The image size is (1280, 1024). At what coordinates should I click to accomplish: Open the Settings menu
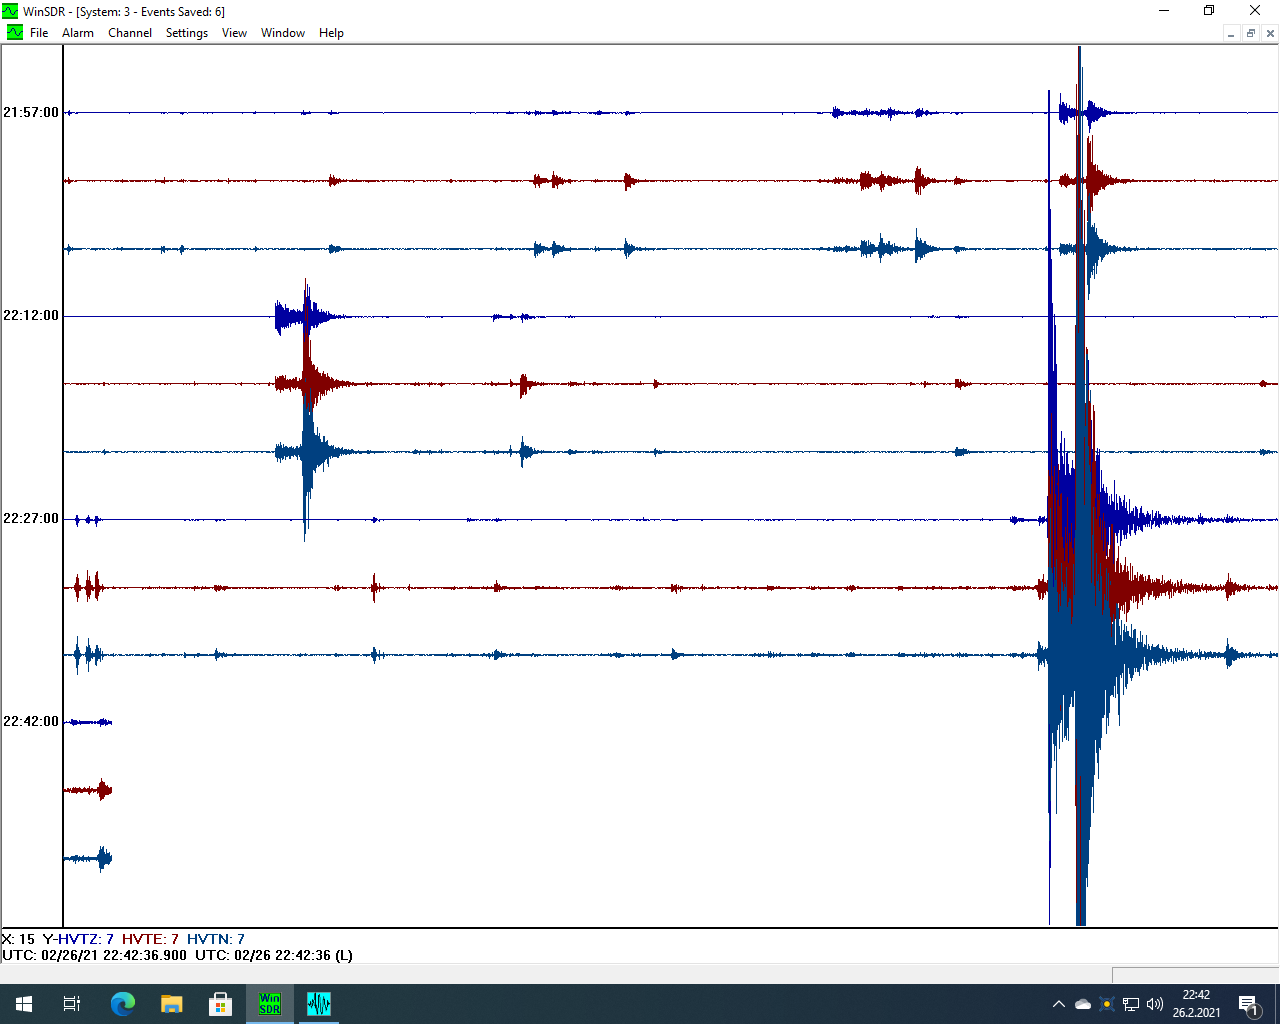187,33
